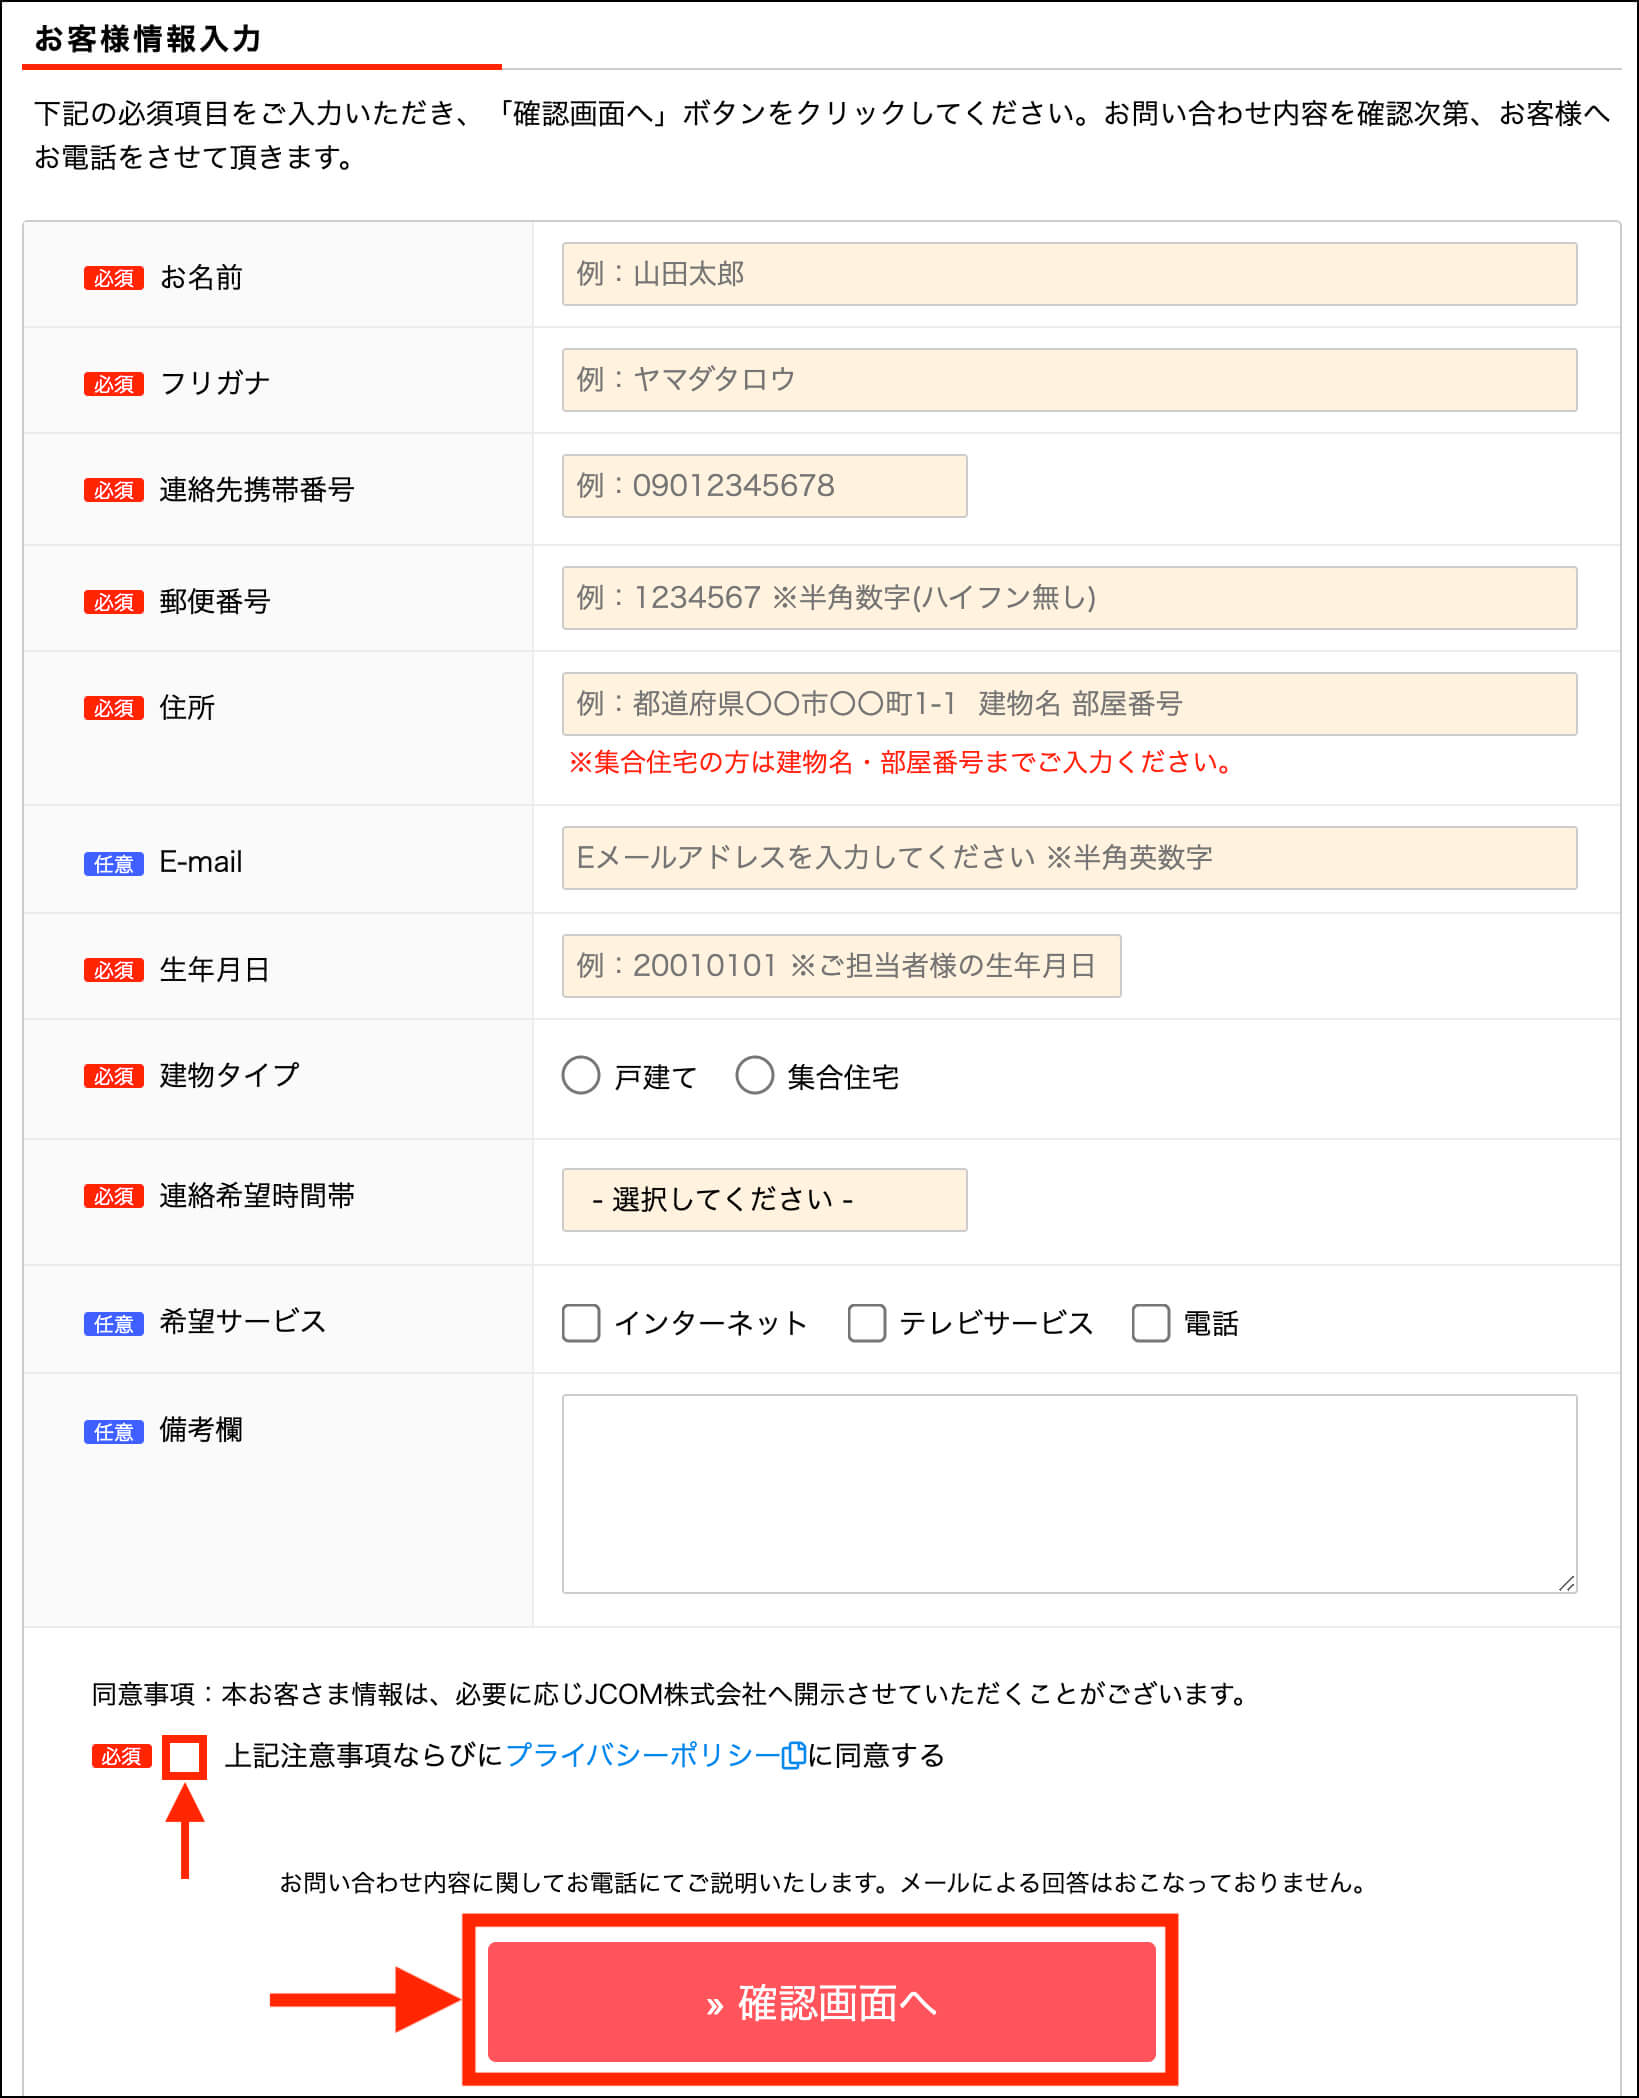Click inside the 備考欄 textarea
Screen dimensions: 1639x2098
click(1069, 1494)
